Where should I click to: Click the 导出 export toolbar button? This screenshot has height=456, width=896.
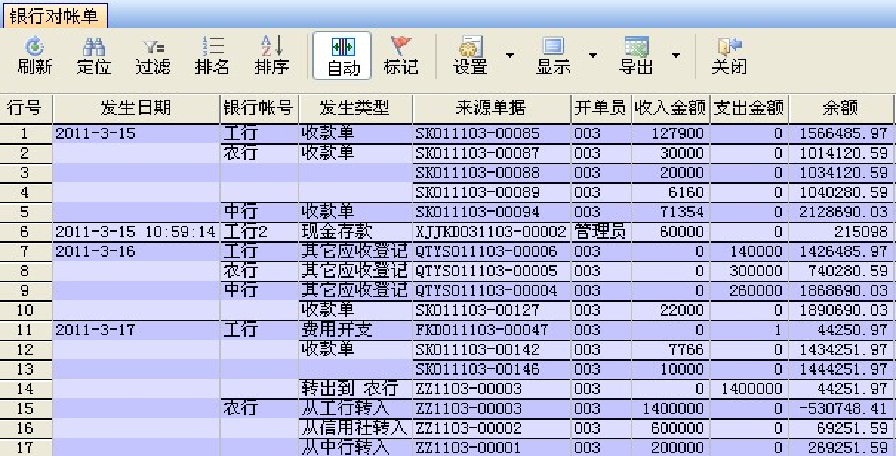pos(637,47)
